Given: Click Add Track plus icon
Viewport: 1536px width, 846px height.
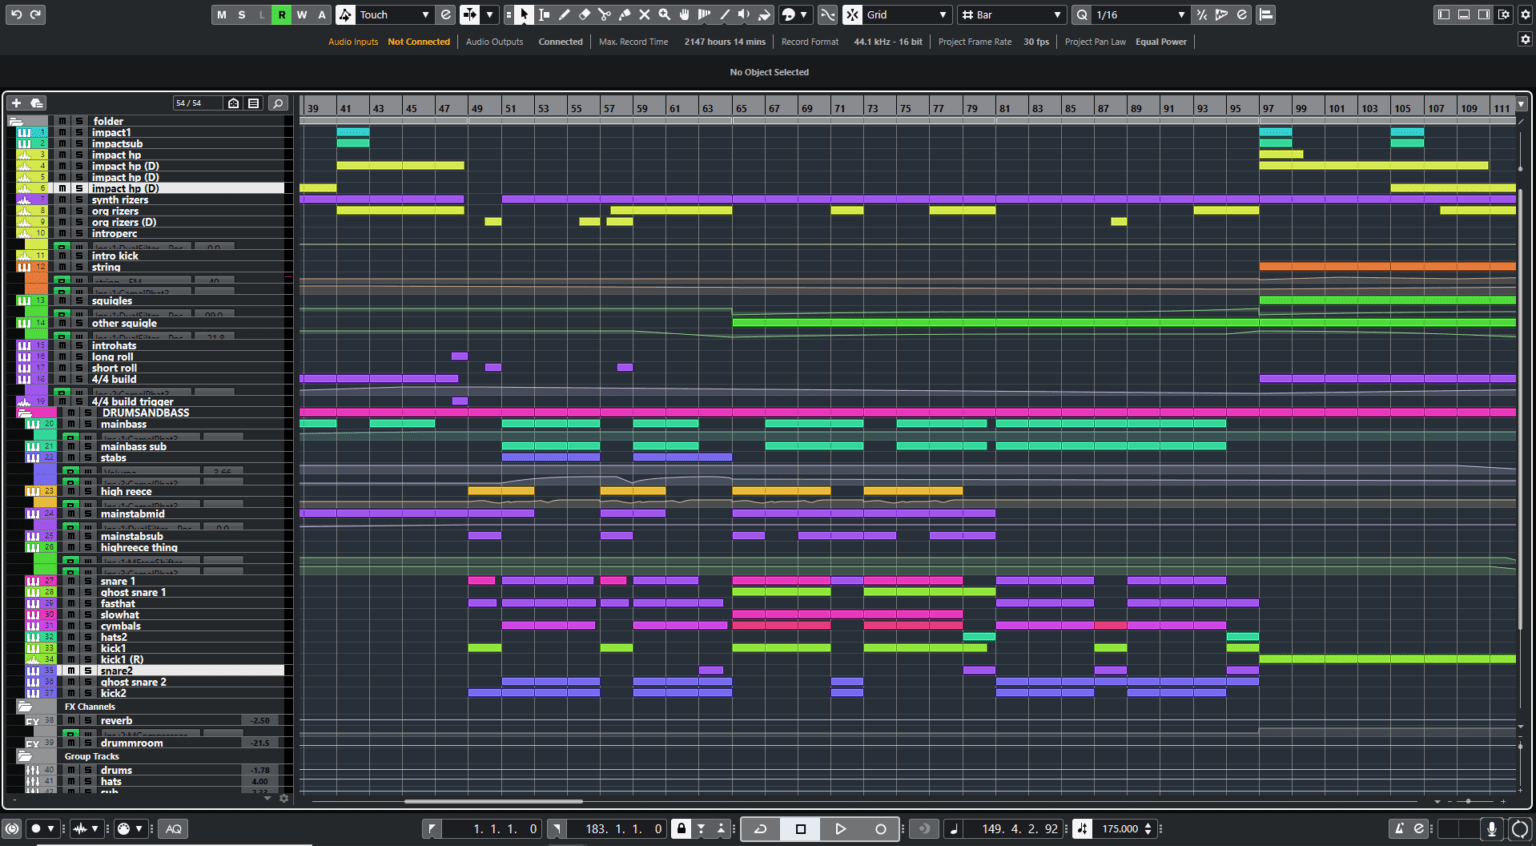Looking at the screenshot, I should pyautogui.click(x=16, y=103).
